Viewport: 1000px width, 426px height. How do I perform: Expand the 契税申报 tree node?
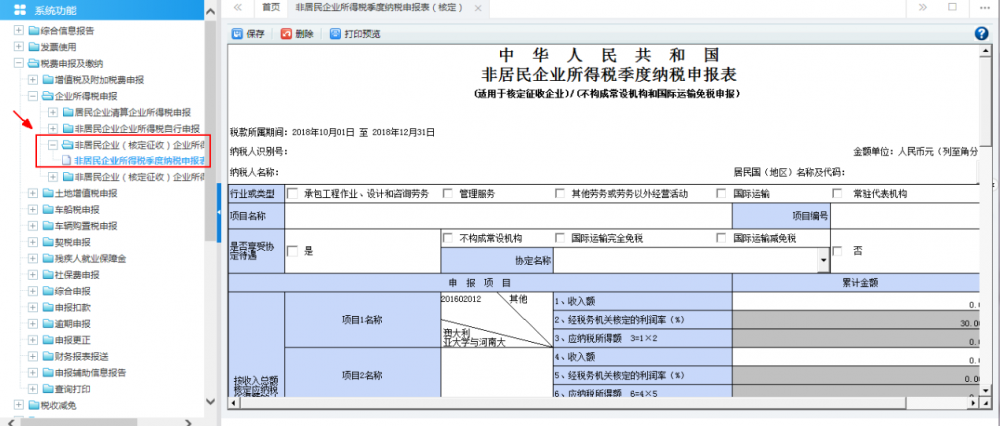(33, 242)
